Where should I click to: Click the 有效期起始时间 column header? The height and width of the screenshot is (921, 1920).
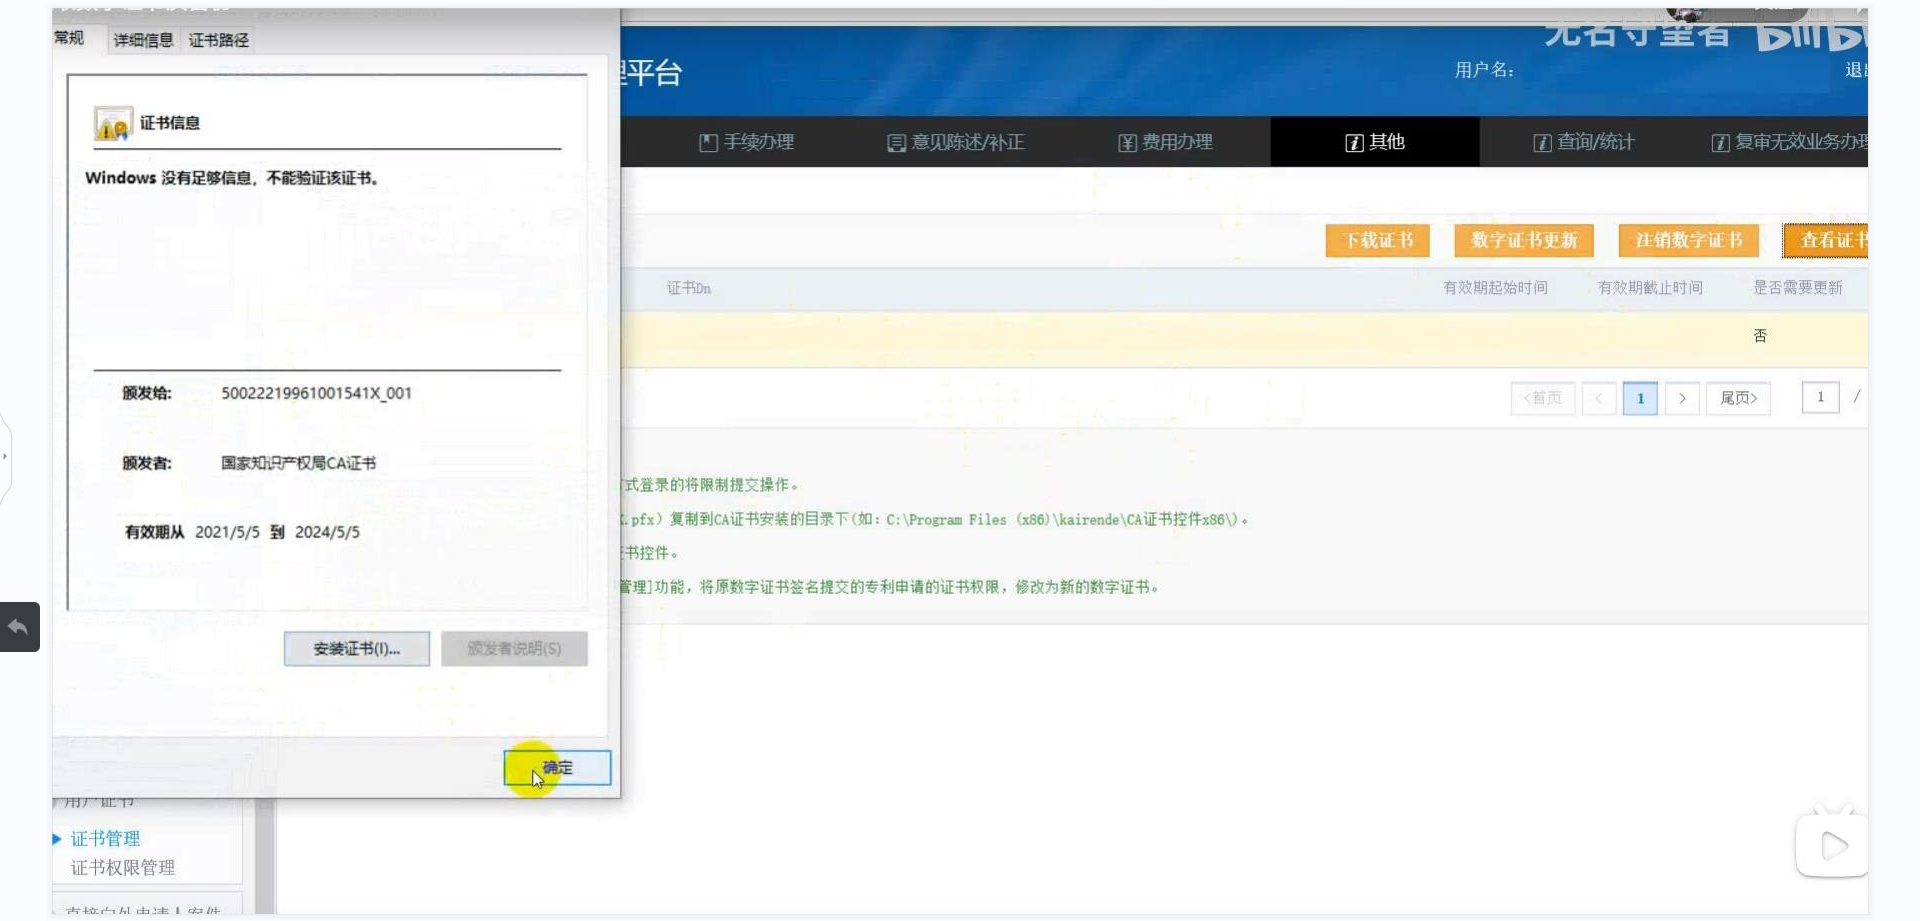point(1495,288)
